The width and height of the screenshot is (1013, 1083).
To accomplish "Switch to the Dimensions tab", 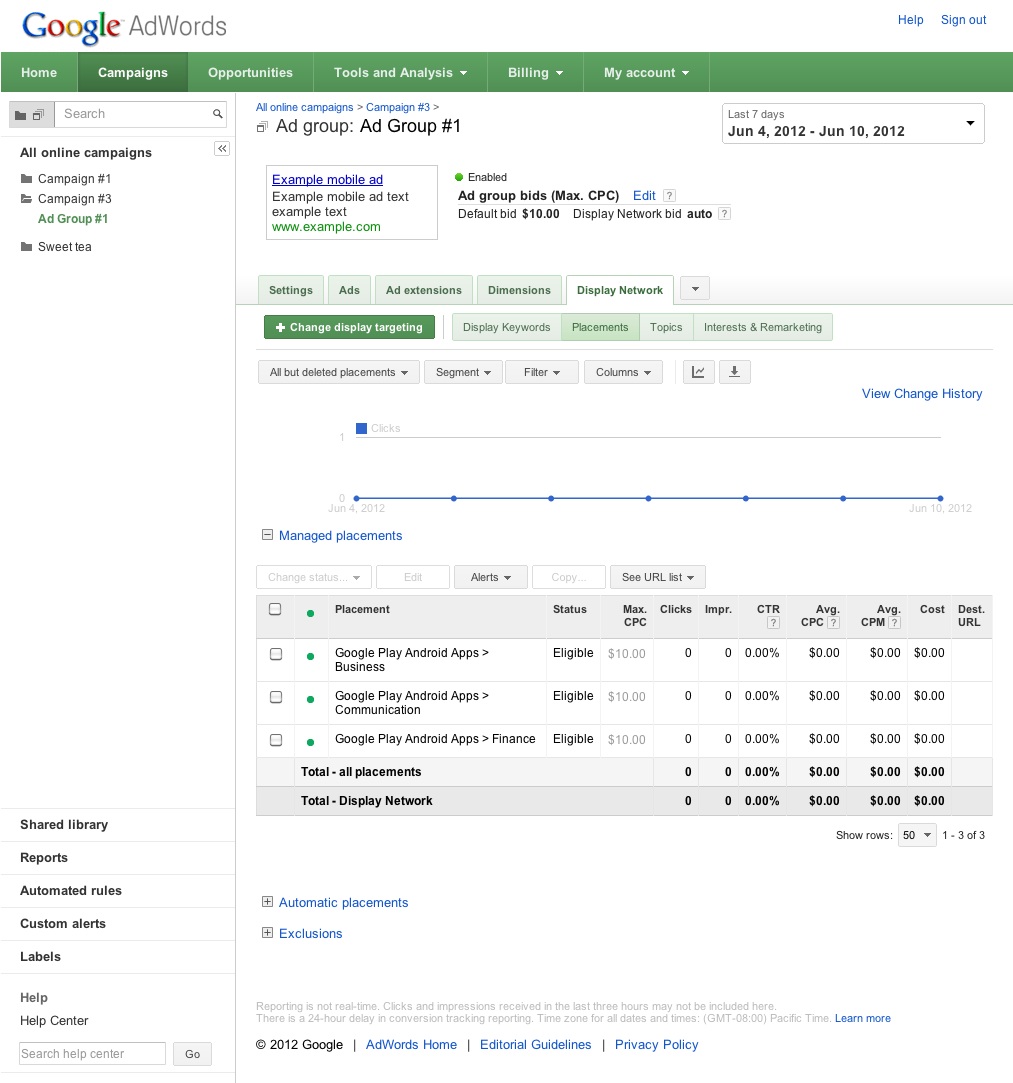I will [519, 290].
